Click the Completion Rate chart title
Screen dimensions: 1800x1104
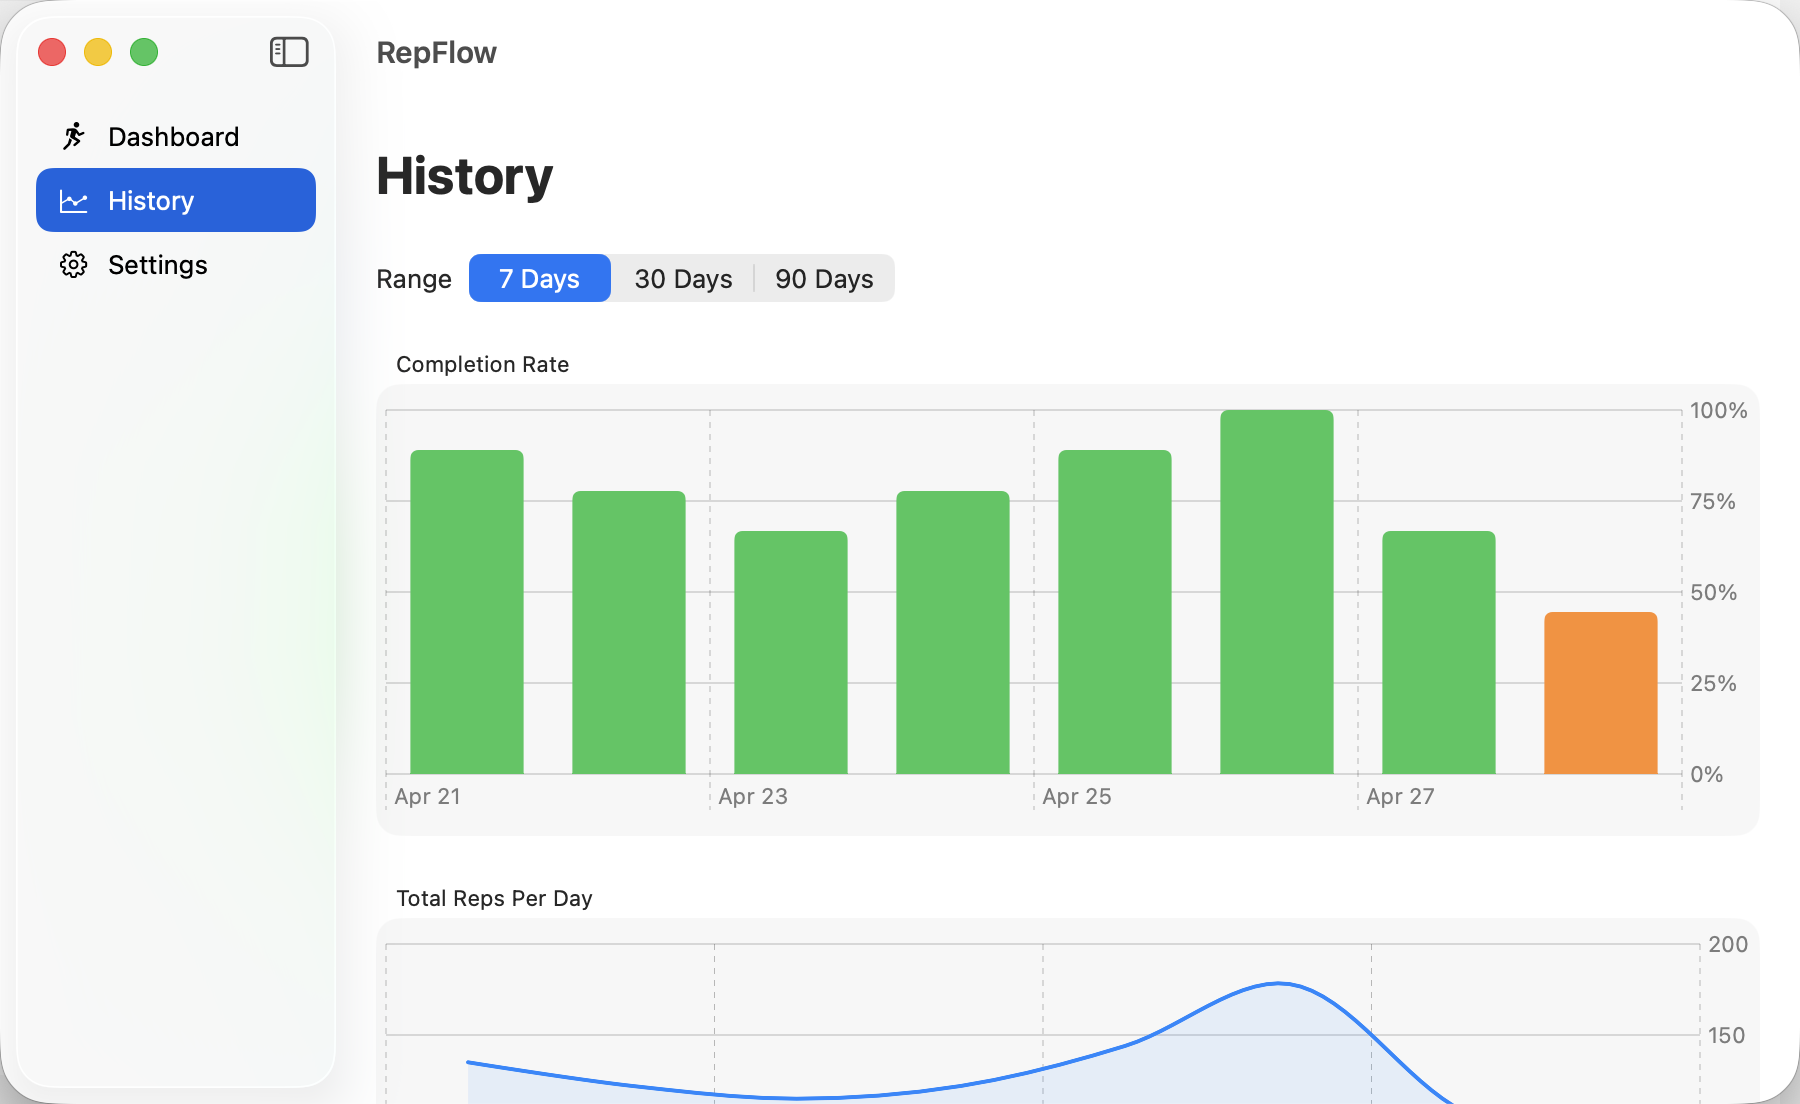click(x=483, y=364)
